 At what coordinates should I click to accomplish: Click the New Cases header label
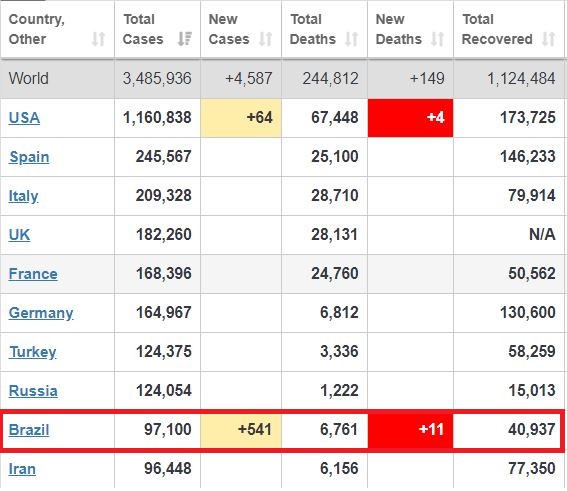point(229,29)
